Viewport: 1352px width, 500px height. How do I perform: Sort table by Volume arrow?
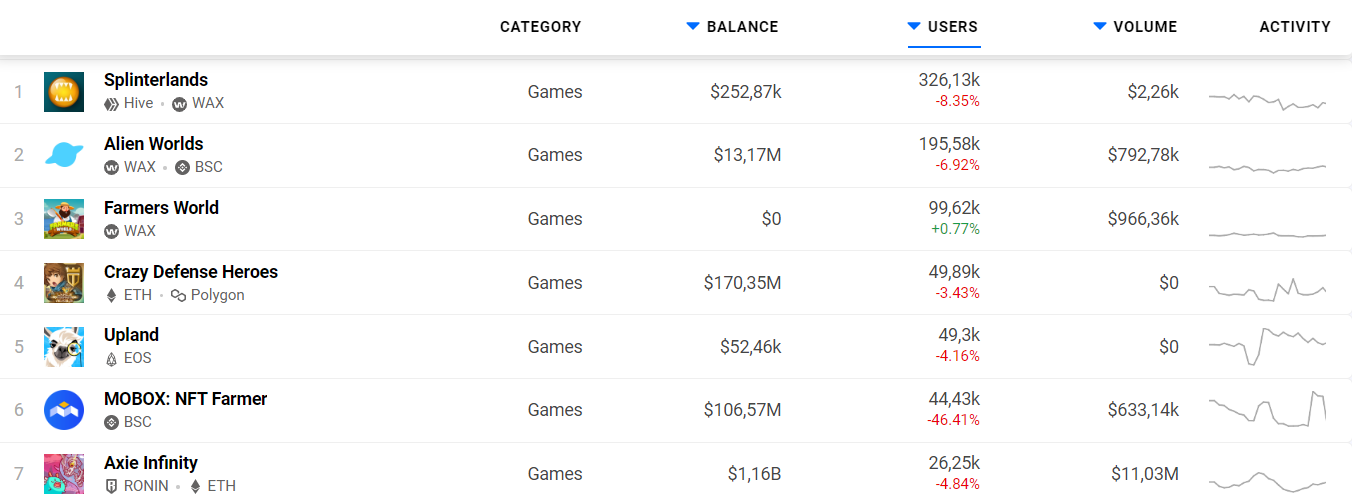1100,27
